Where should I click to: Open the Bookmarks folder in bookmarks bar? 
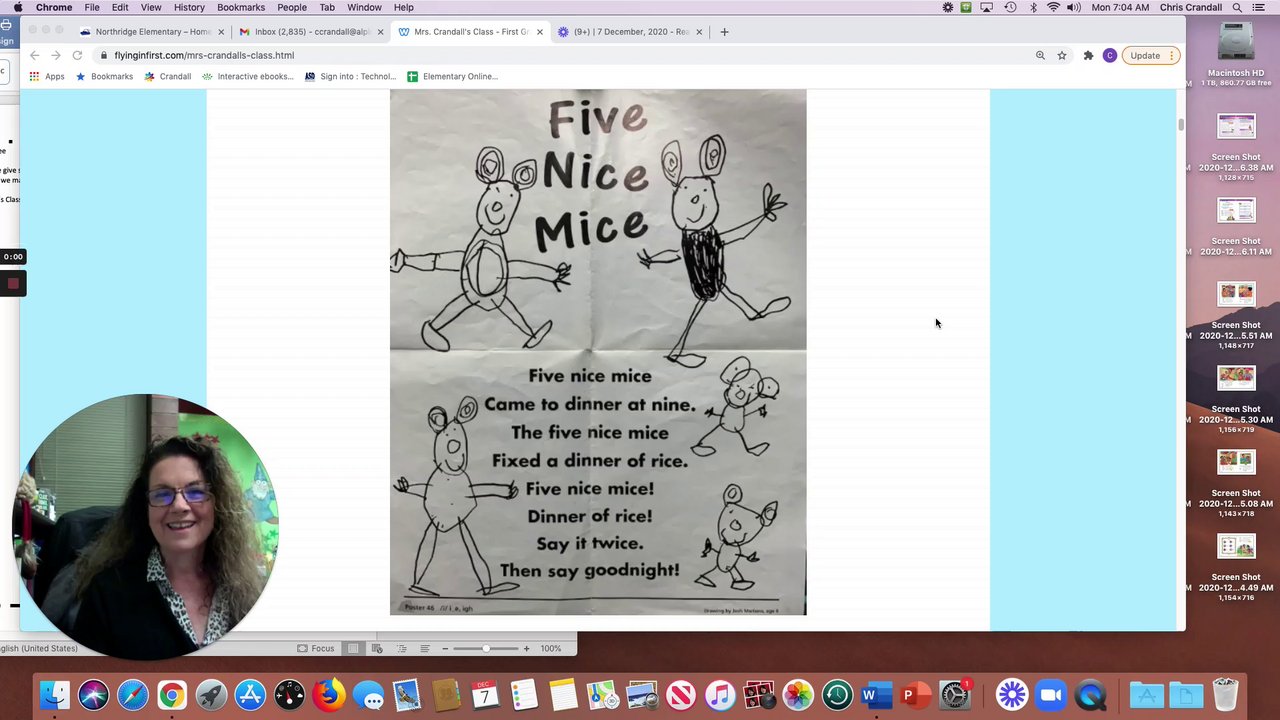click(105, 76)
